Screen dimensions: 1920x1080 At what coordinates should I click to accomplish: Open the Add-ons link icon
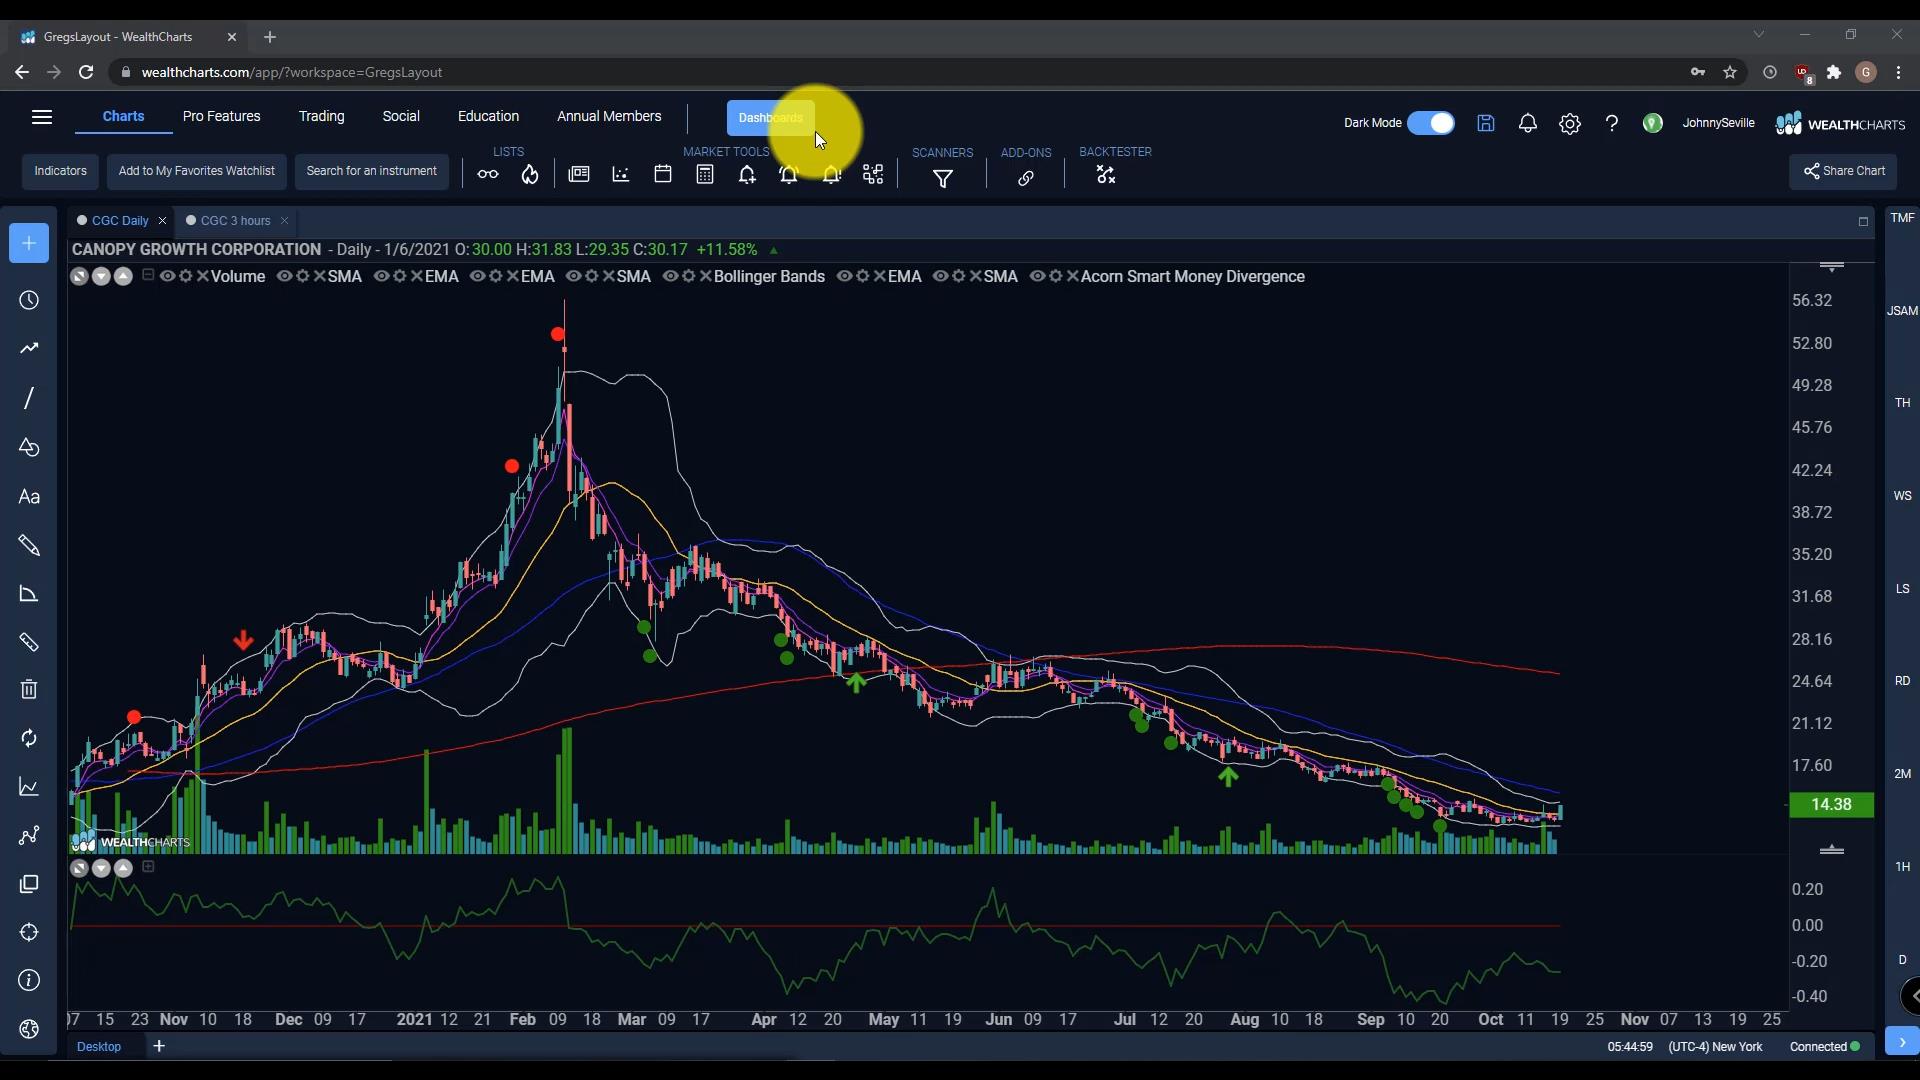point(1026,178)
